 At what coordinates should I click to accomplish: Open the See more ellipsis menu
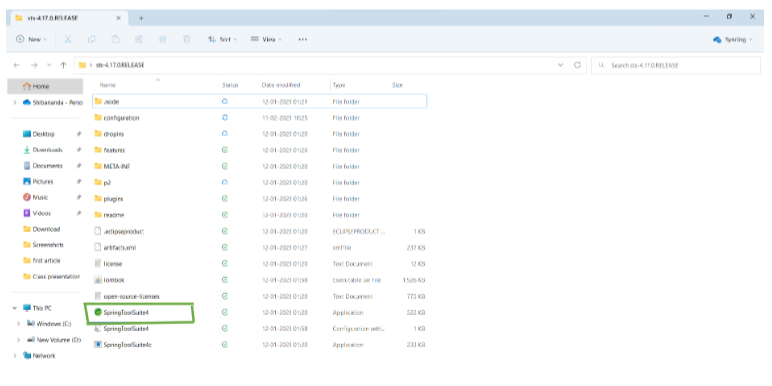click(303, 39)
